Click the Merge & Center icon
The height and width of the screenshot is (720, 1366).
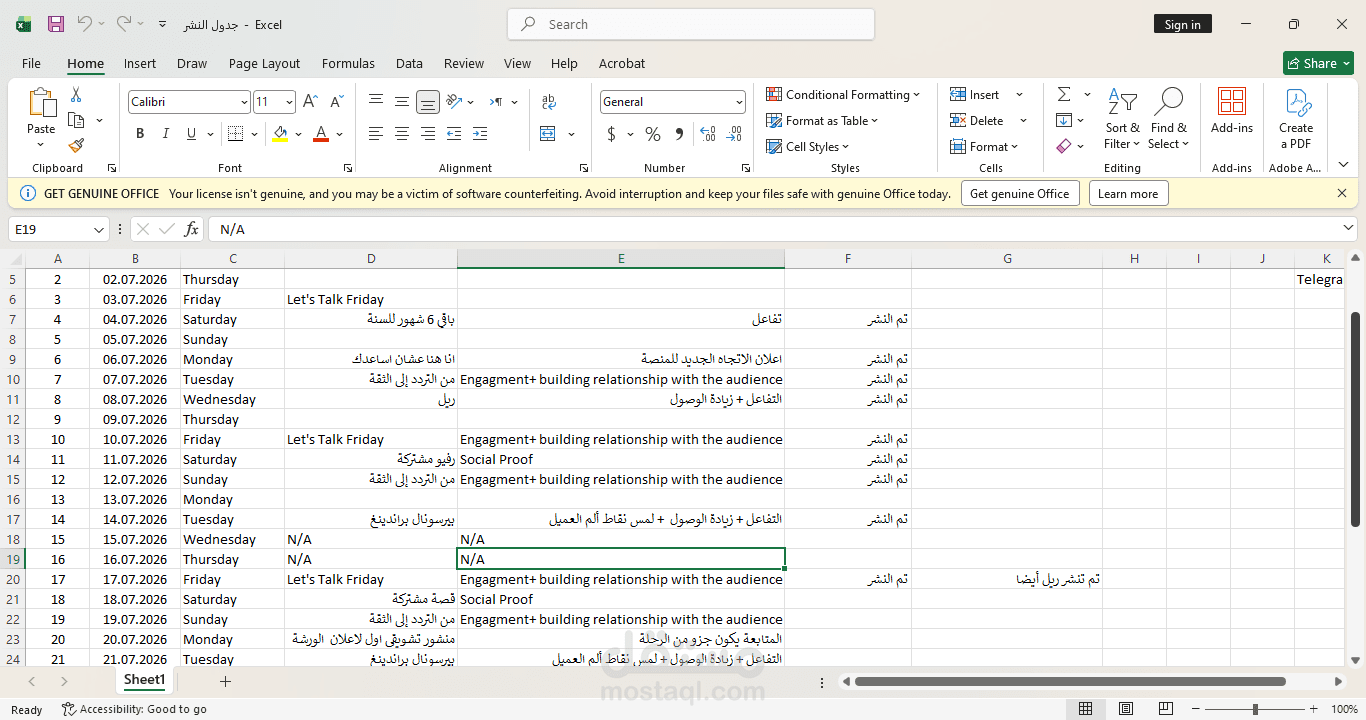point(548,134)
